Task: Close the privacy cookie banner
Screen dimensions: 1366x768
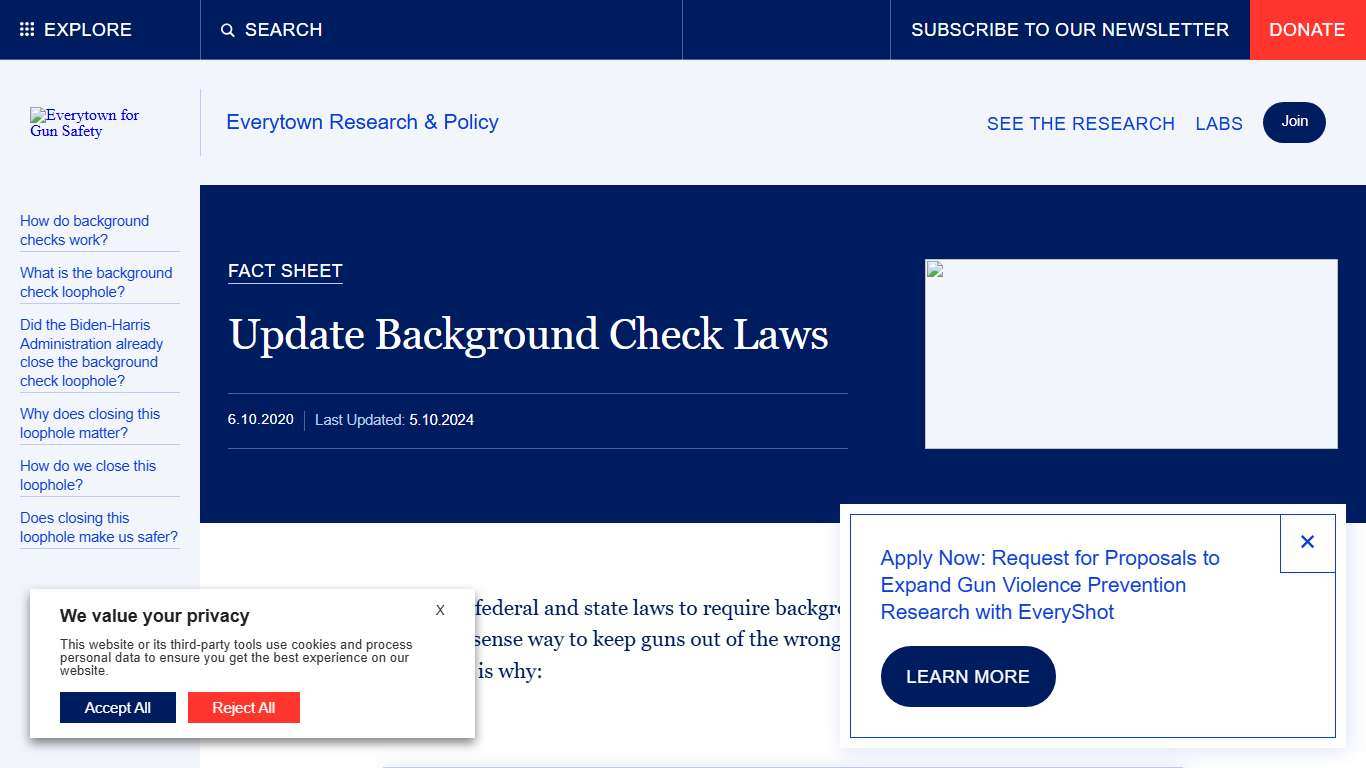Action: click(x=439, y=610)
